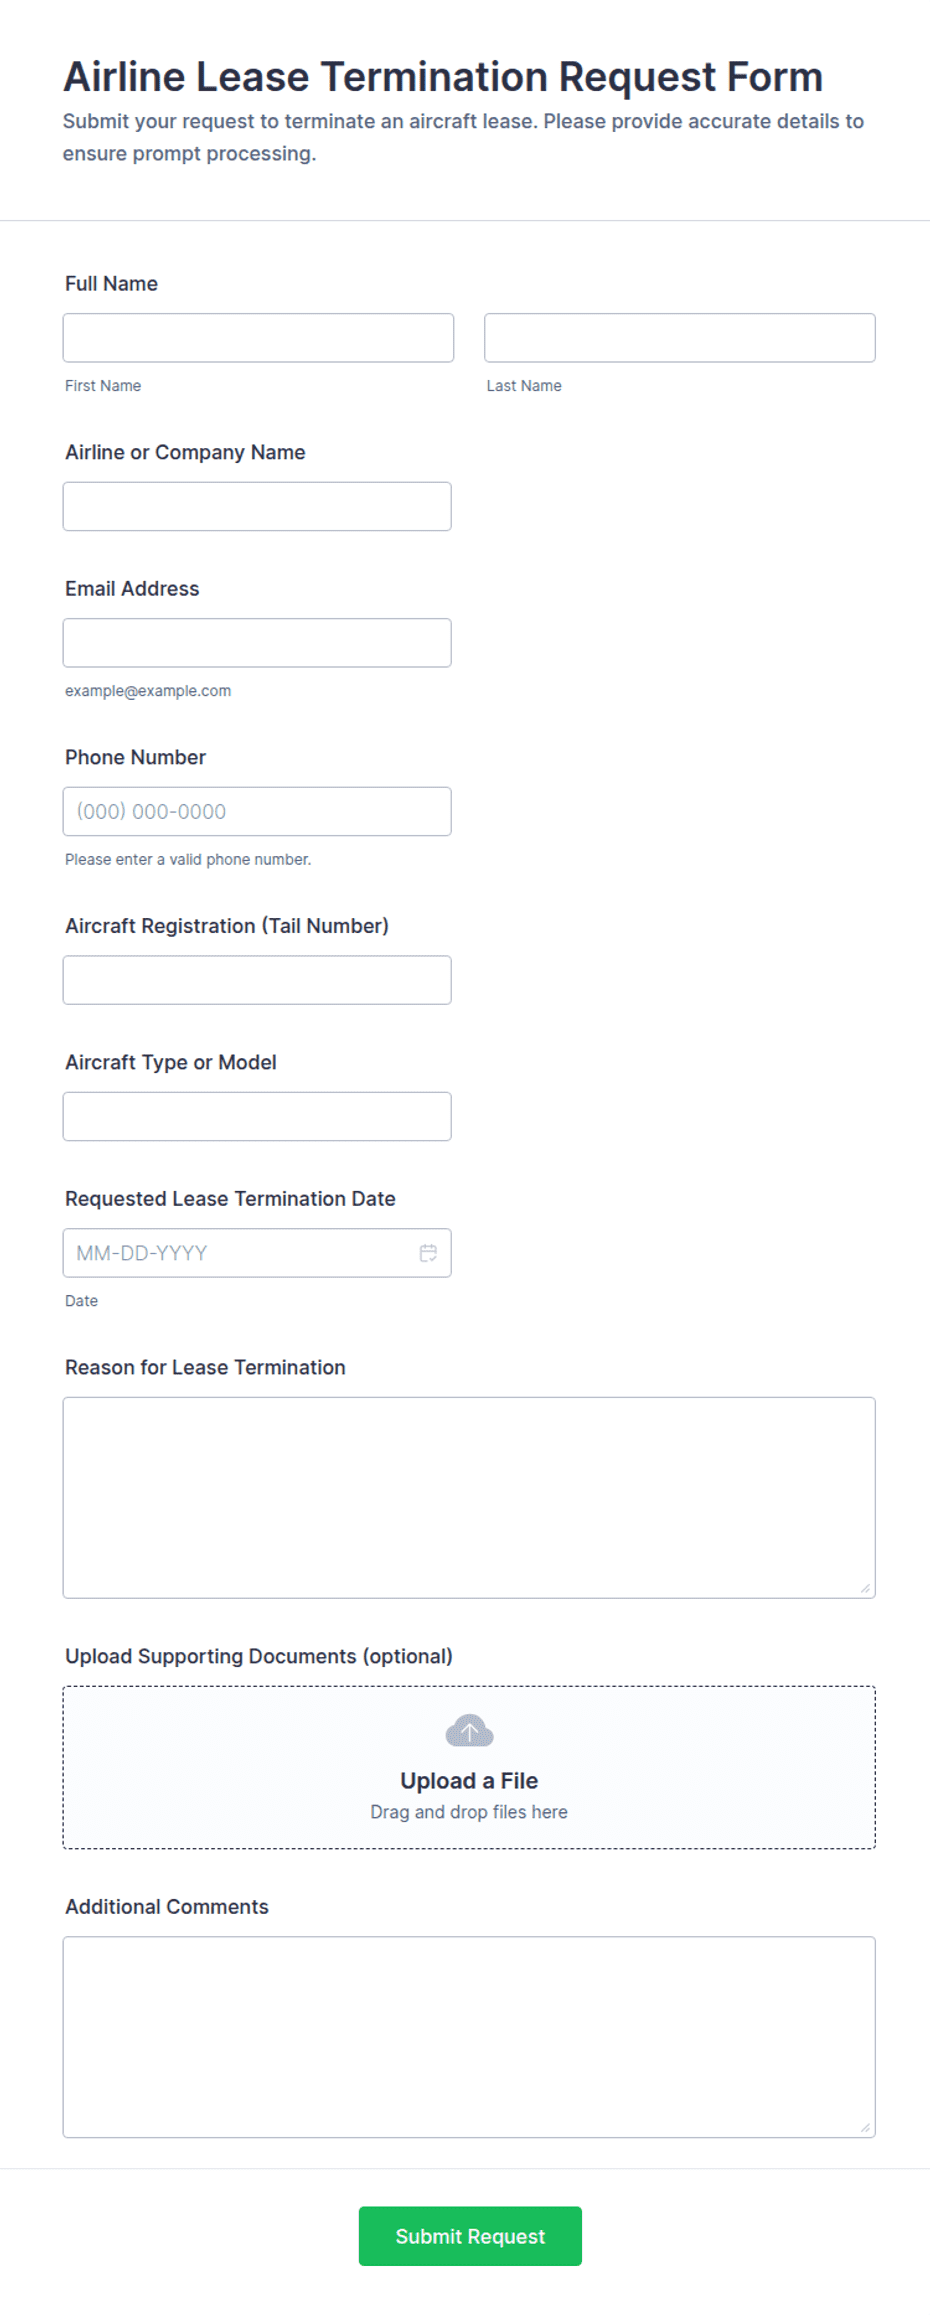
Task: Click the Upload Supporting Documents label
Action: [x=259, y=1657]
